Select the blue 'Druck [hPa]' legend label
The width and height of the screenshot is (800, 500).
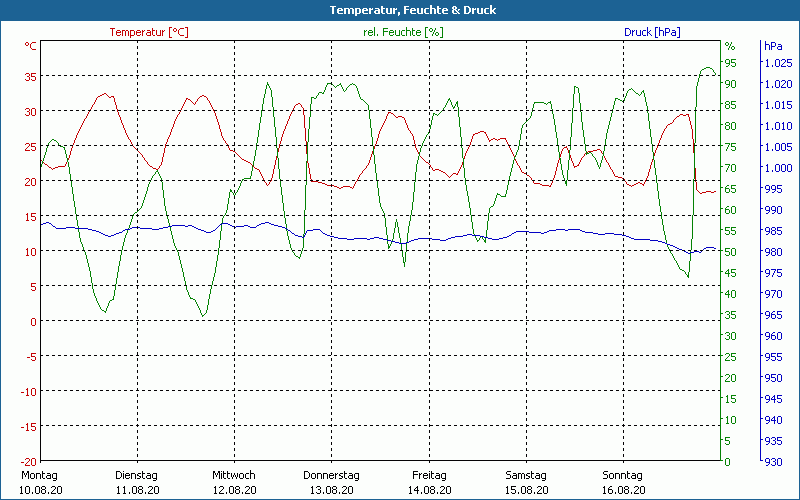[652, 32]
